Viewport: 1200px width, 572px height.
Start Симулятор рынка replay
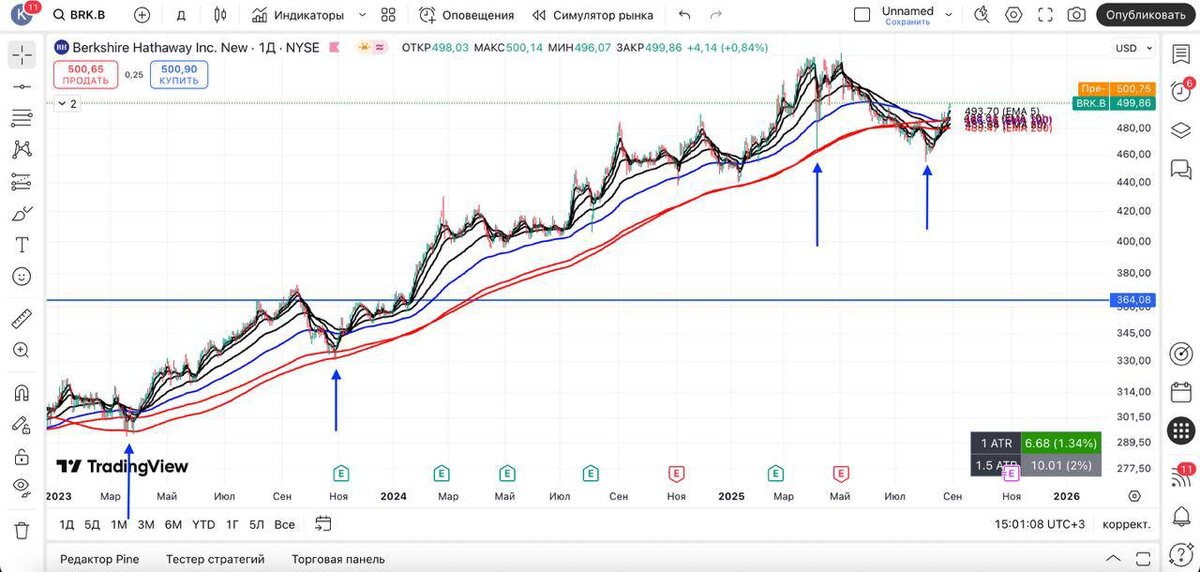593,15
